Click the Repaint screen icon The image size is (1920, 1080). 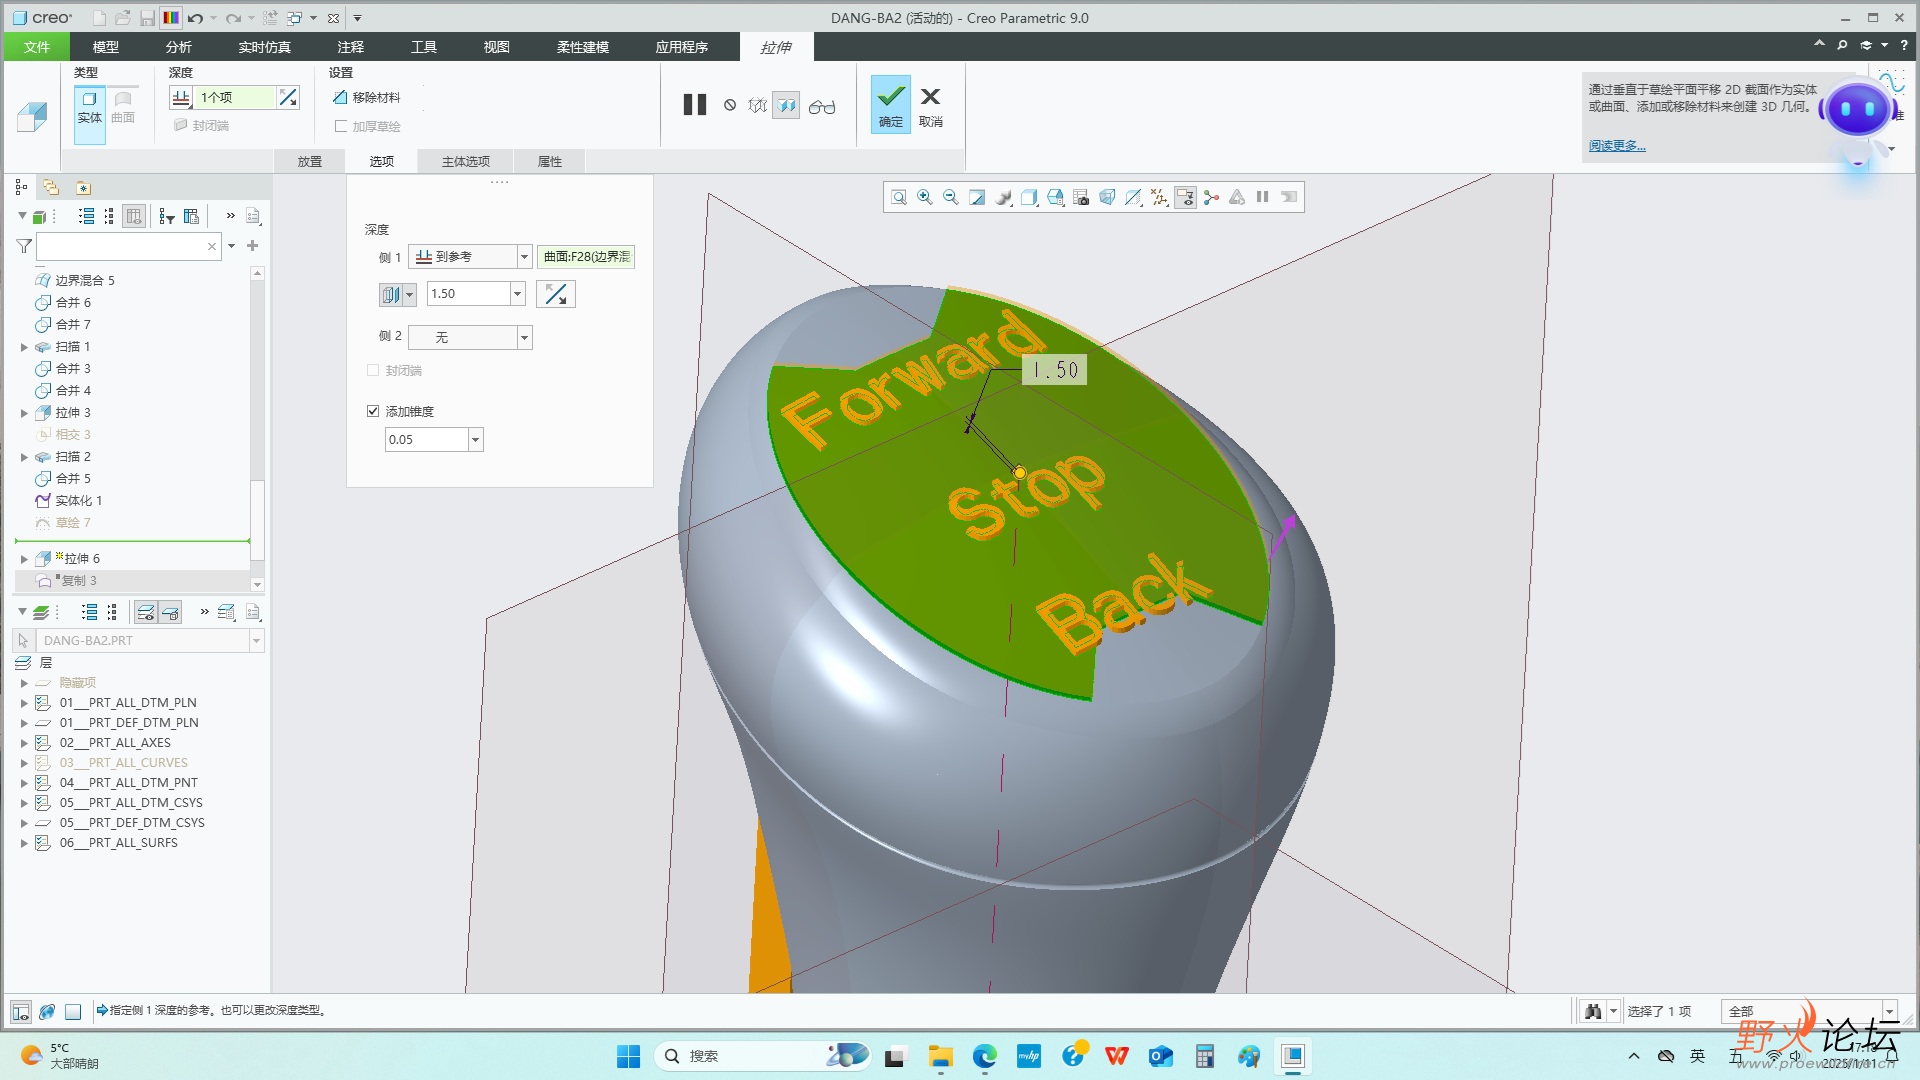click(977, 197)
